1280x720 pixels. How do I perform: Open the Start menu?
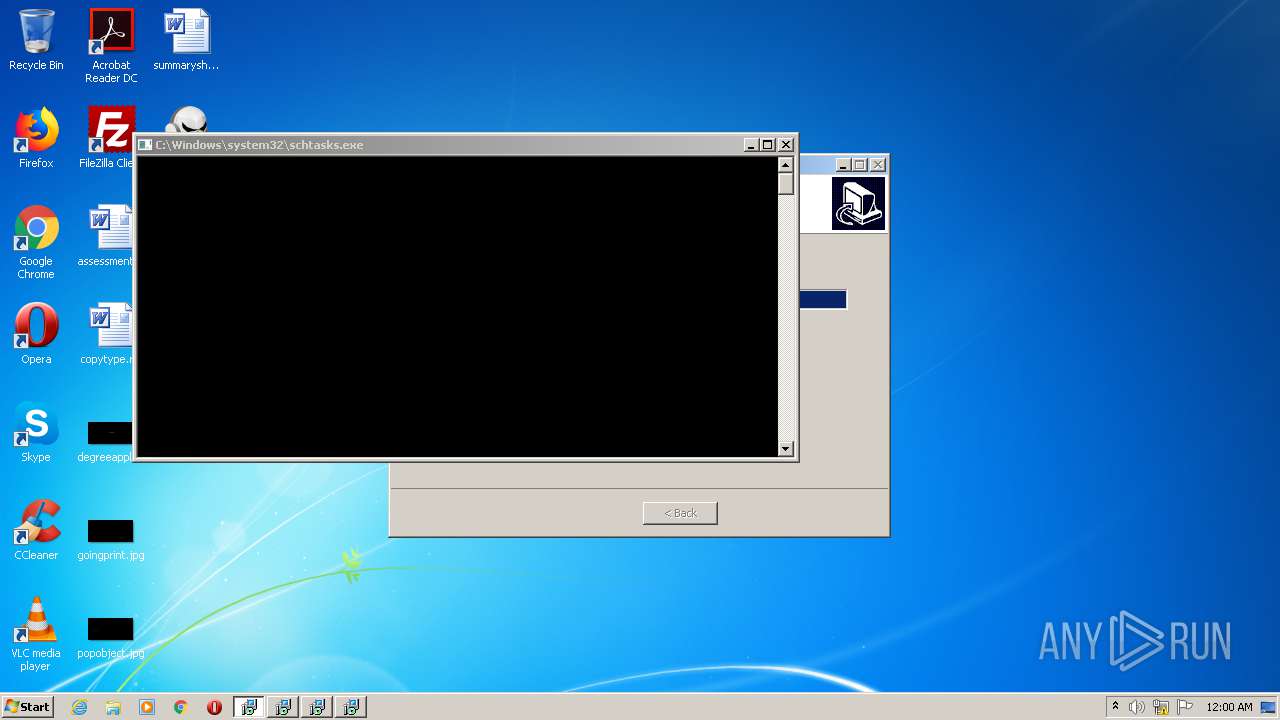tap(27, 706)
